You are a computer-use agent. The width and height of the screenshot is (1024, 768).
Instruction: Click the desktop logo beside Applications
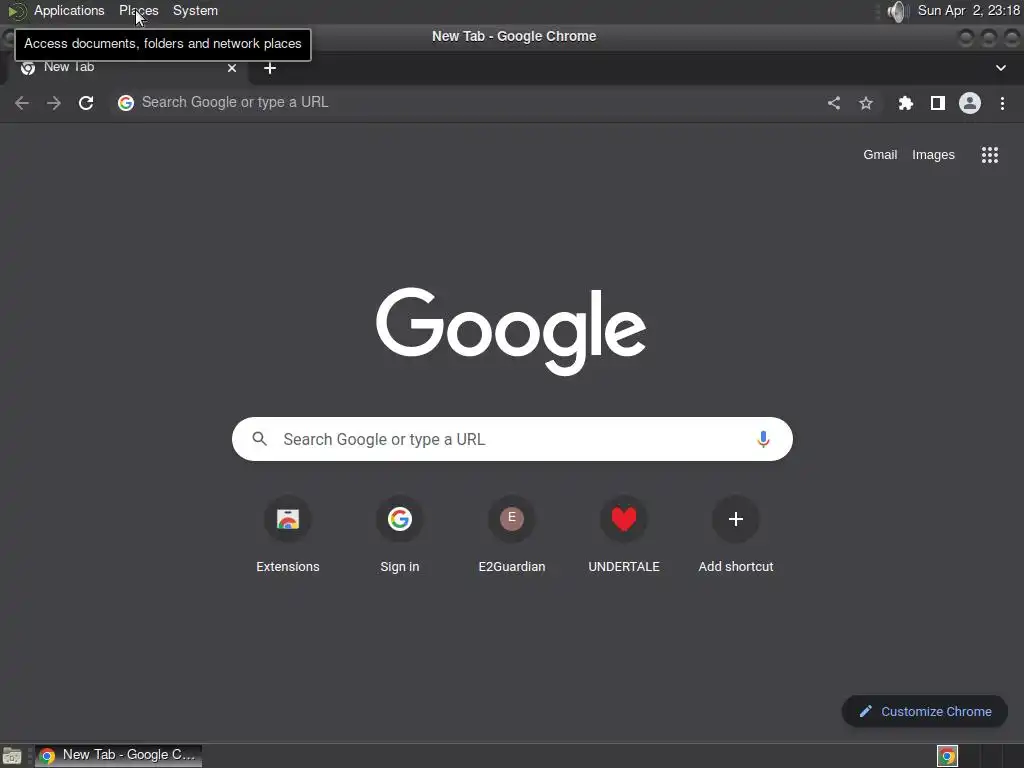click(x=16, y=11)
